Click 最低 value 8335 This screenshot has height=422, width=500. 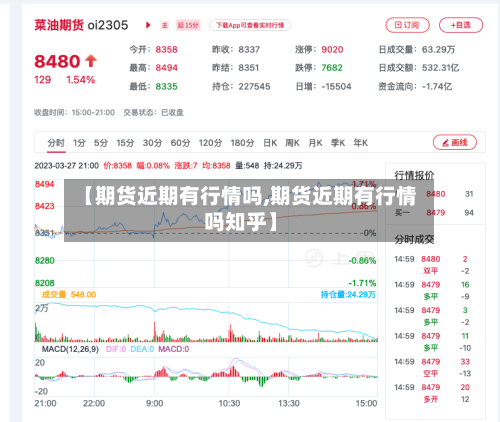[x=166, y=87]
